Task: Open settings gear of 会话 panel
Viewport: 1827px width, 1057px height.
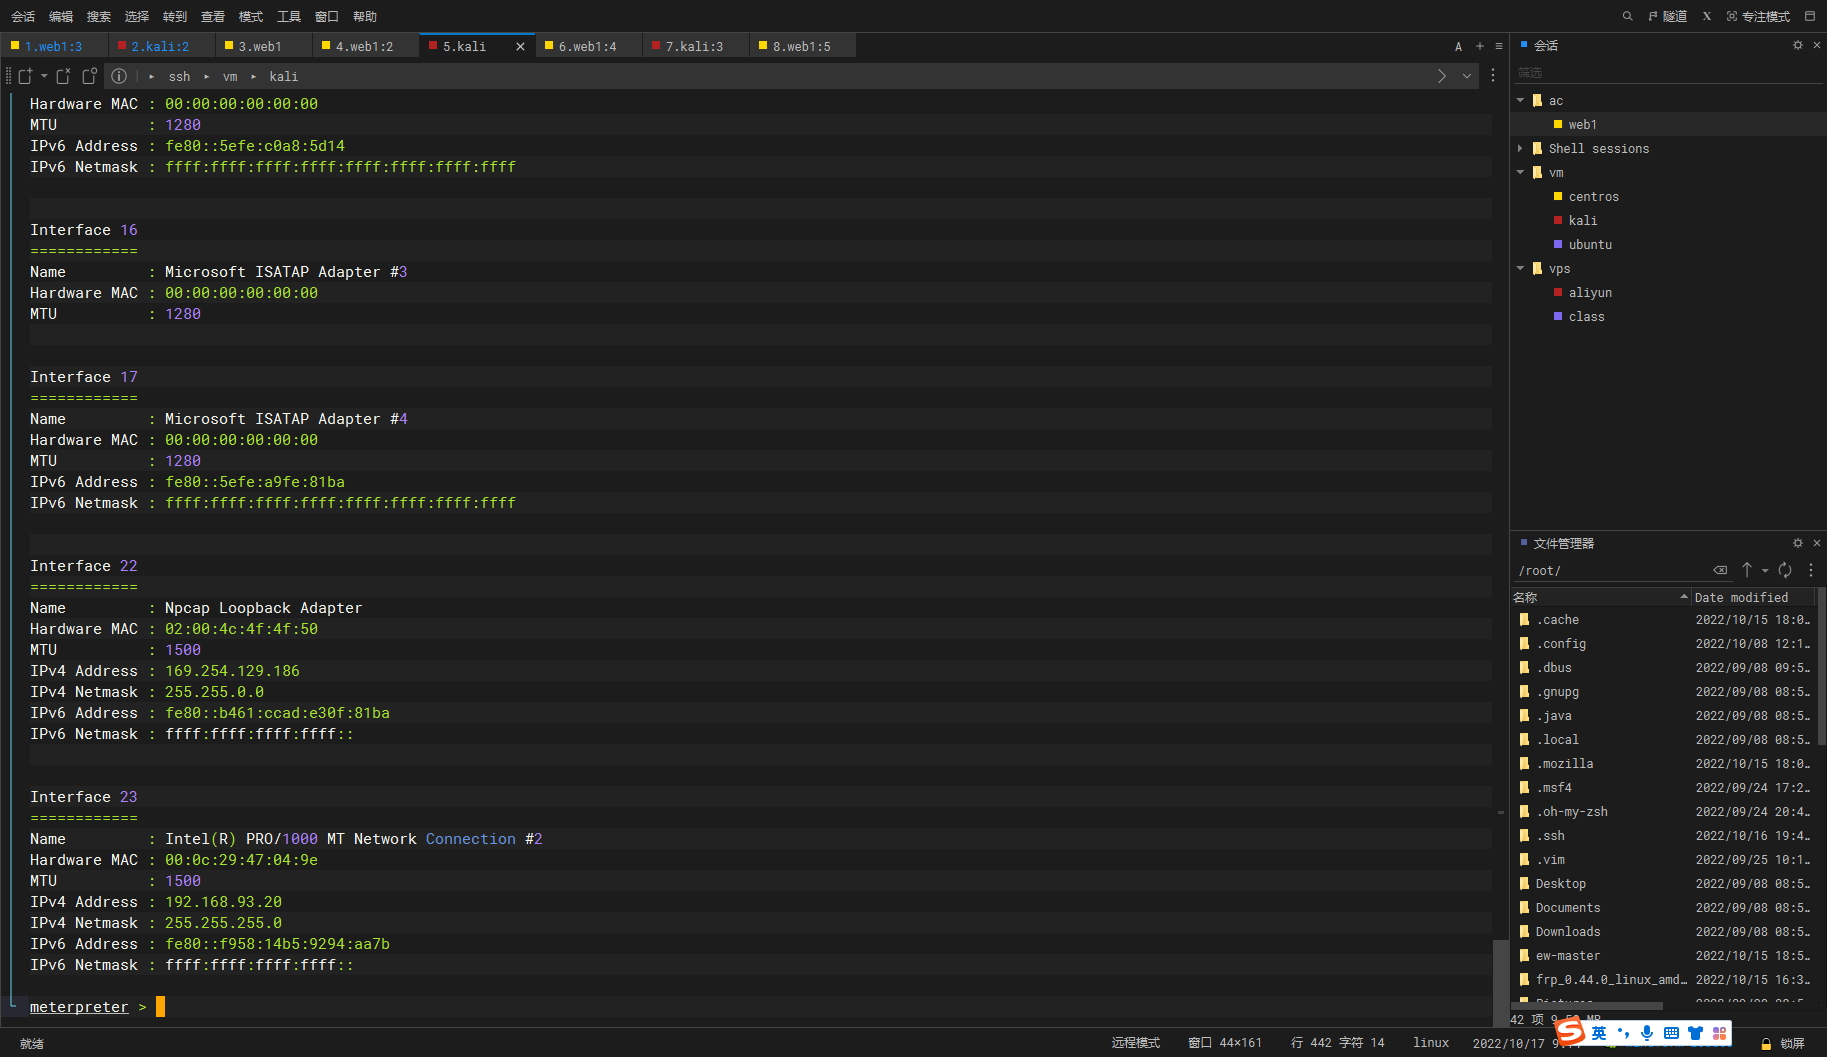Action: [1798, 45]
